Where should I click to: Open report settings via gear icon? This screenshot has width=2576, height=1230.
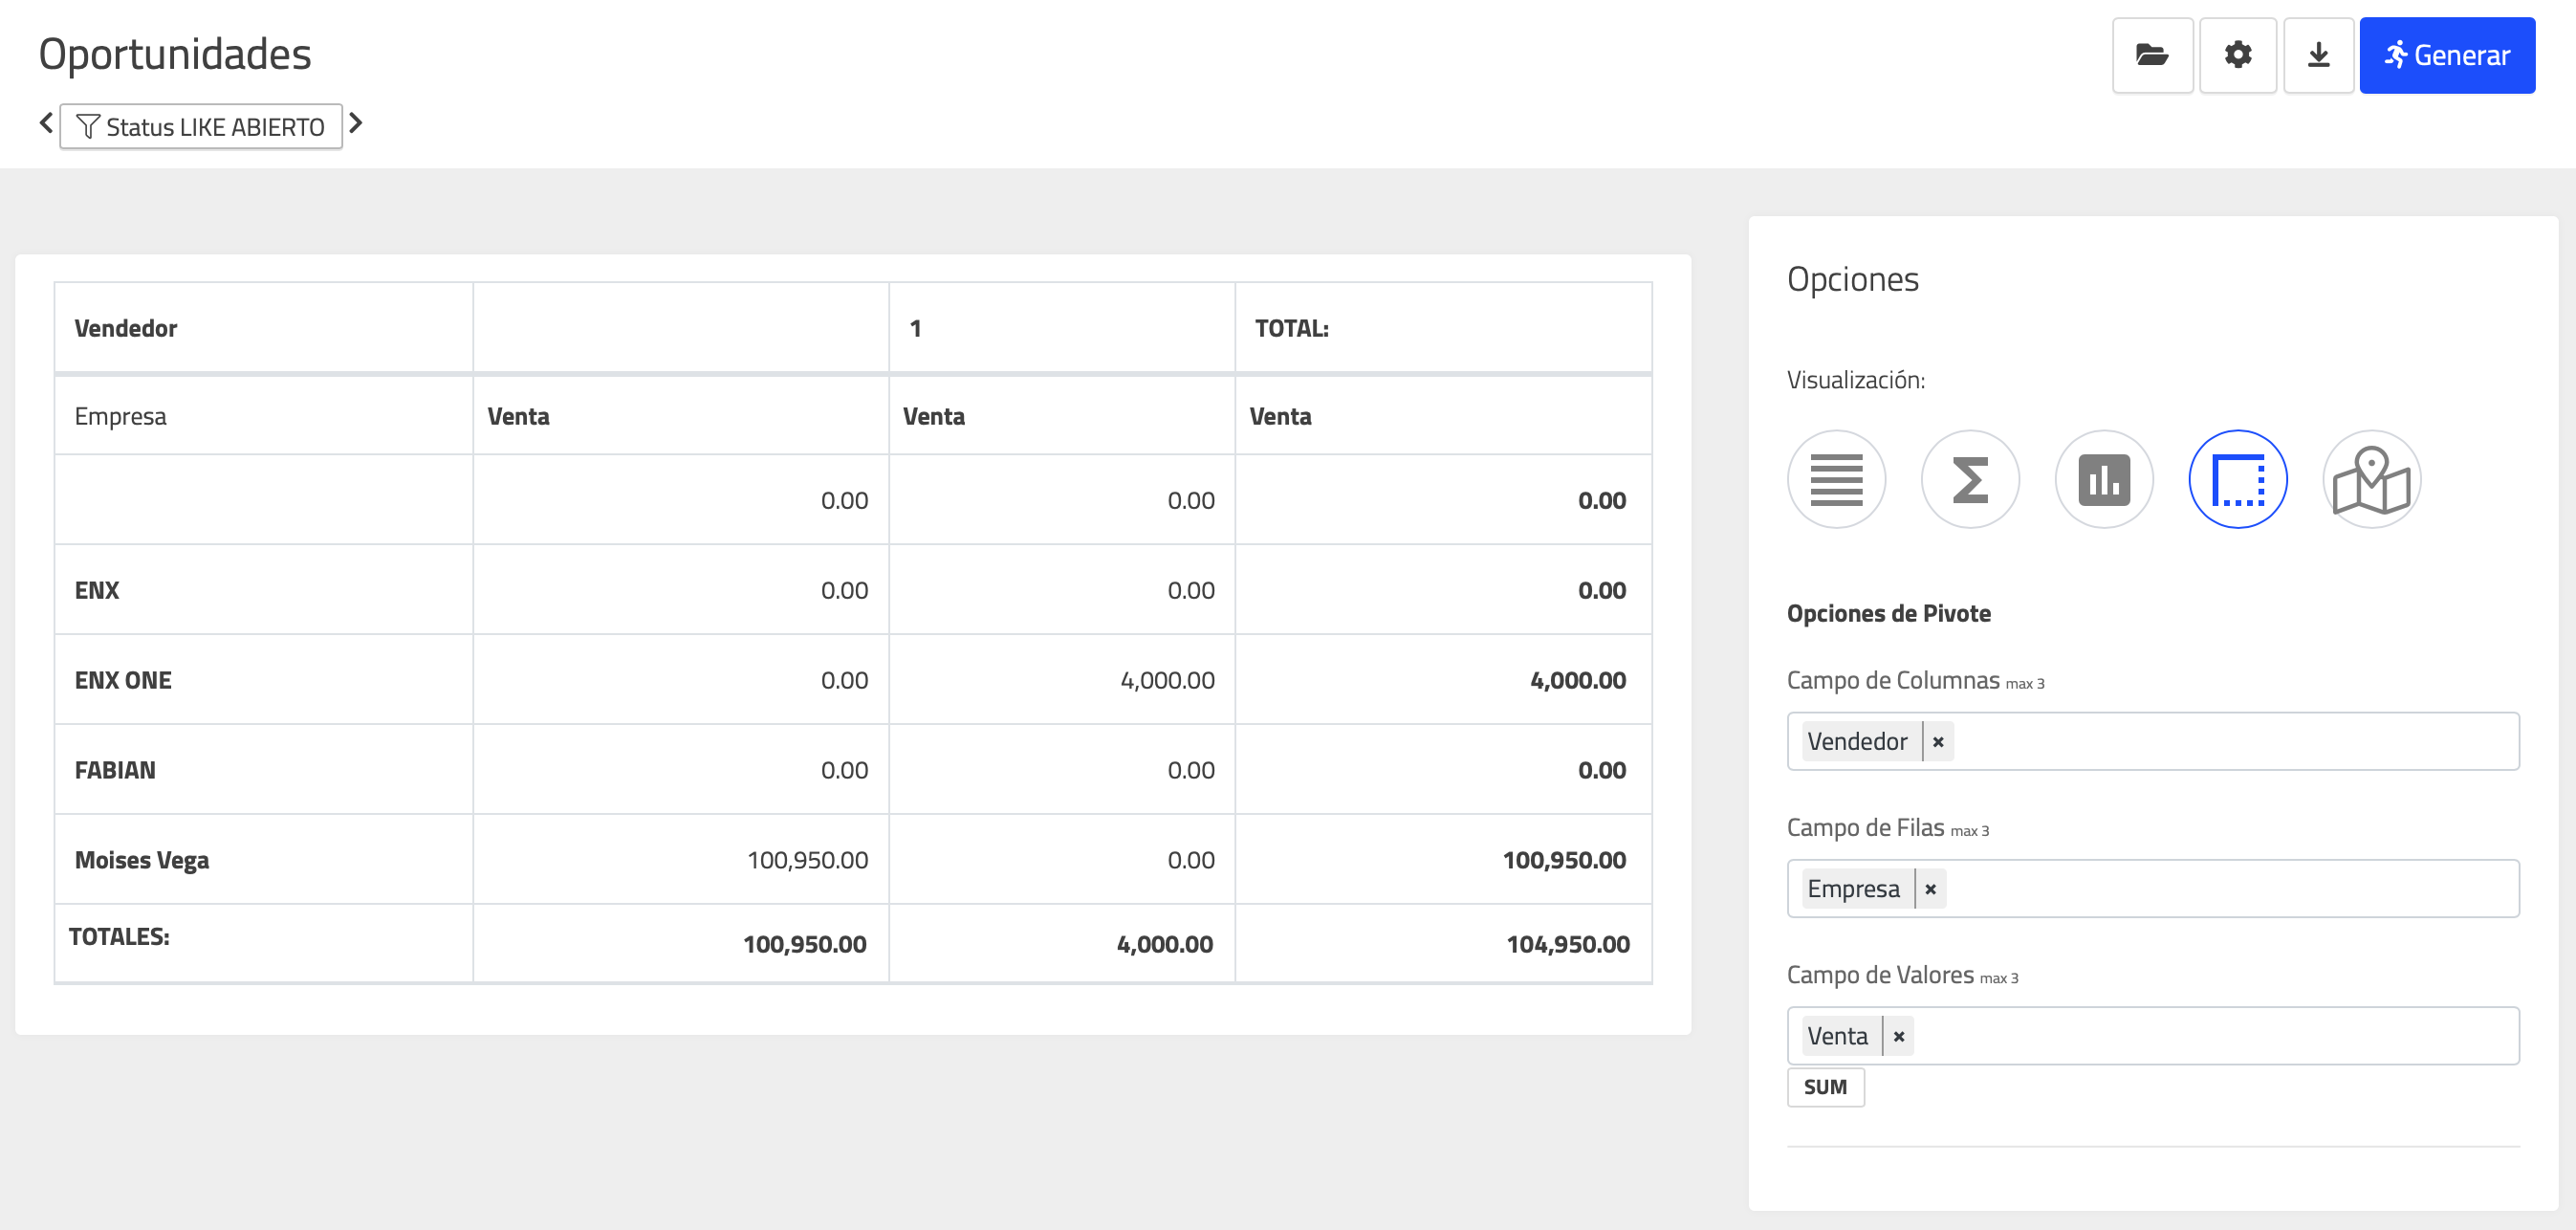[x=2237, y=55]
